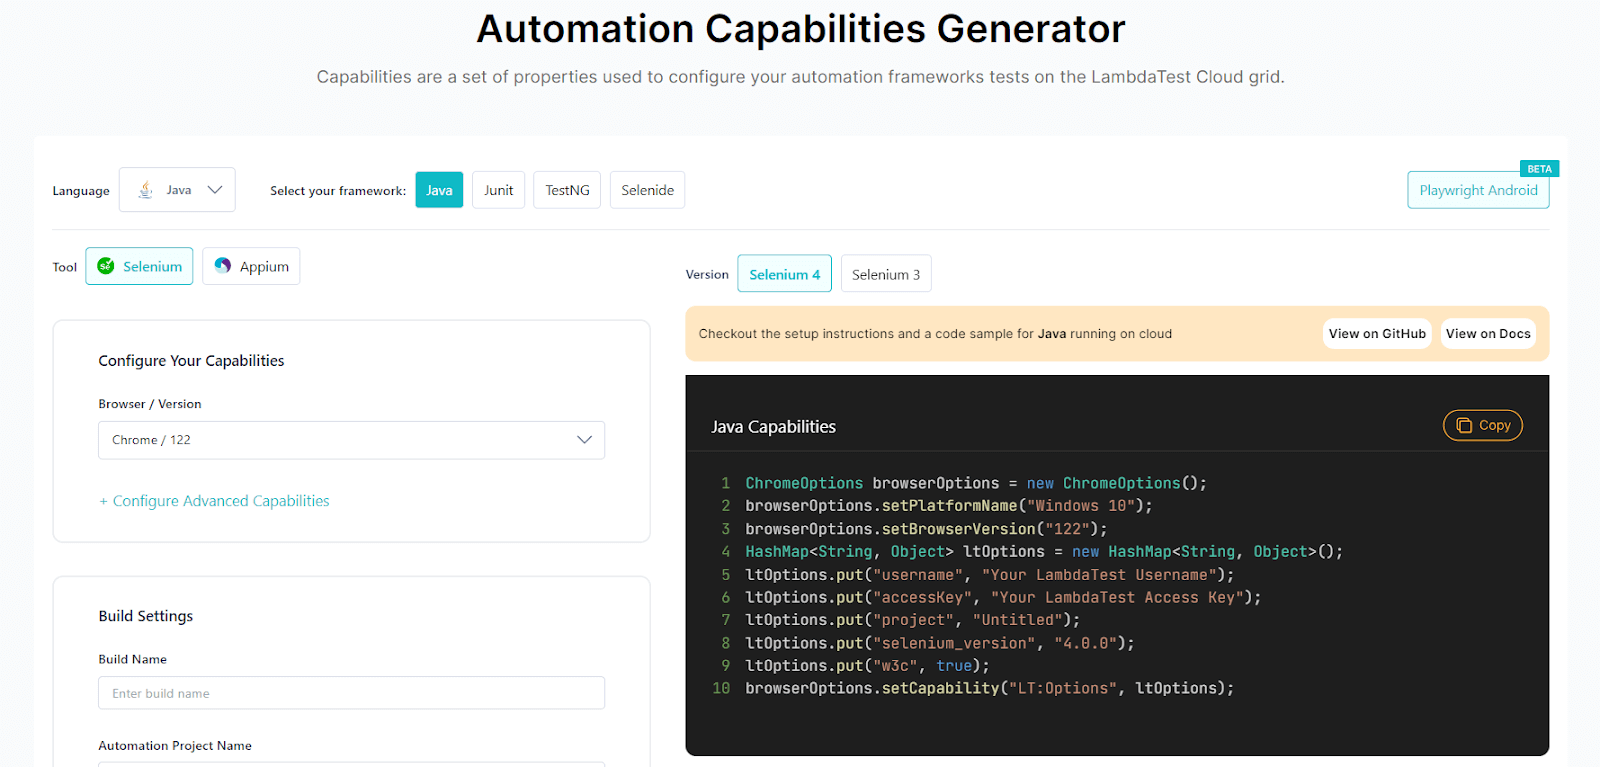The width and height of the screenshot is (1600, 767).
Task: Click the Automation Capabilities Generator title
Action: [801, 29]
